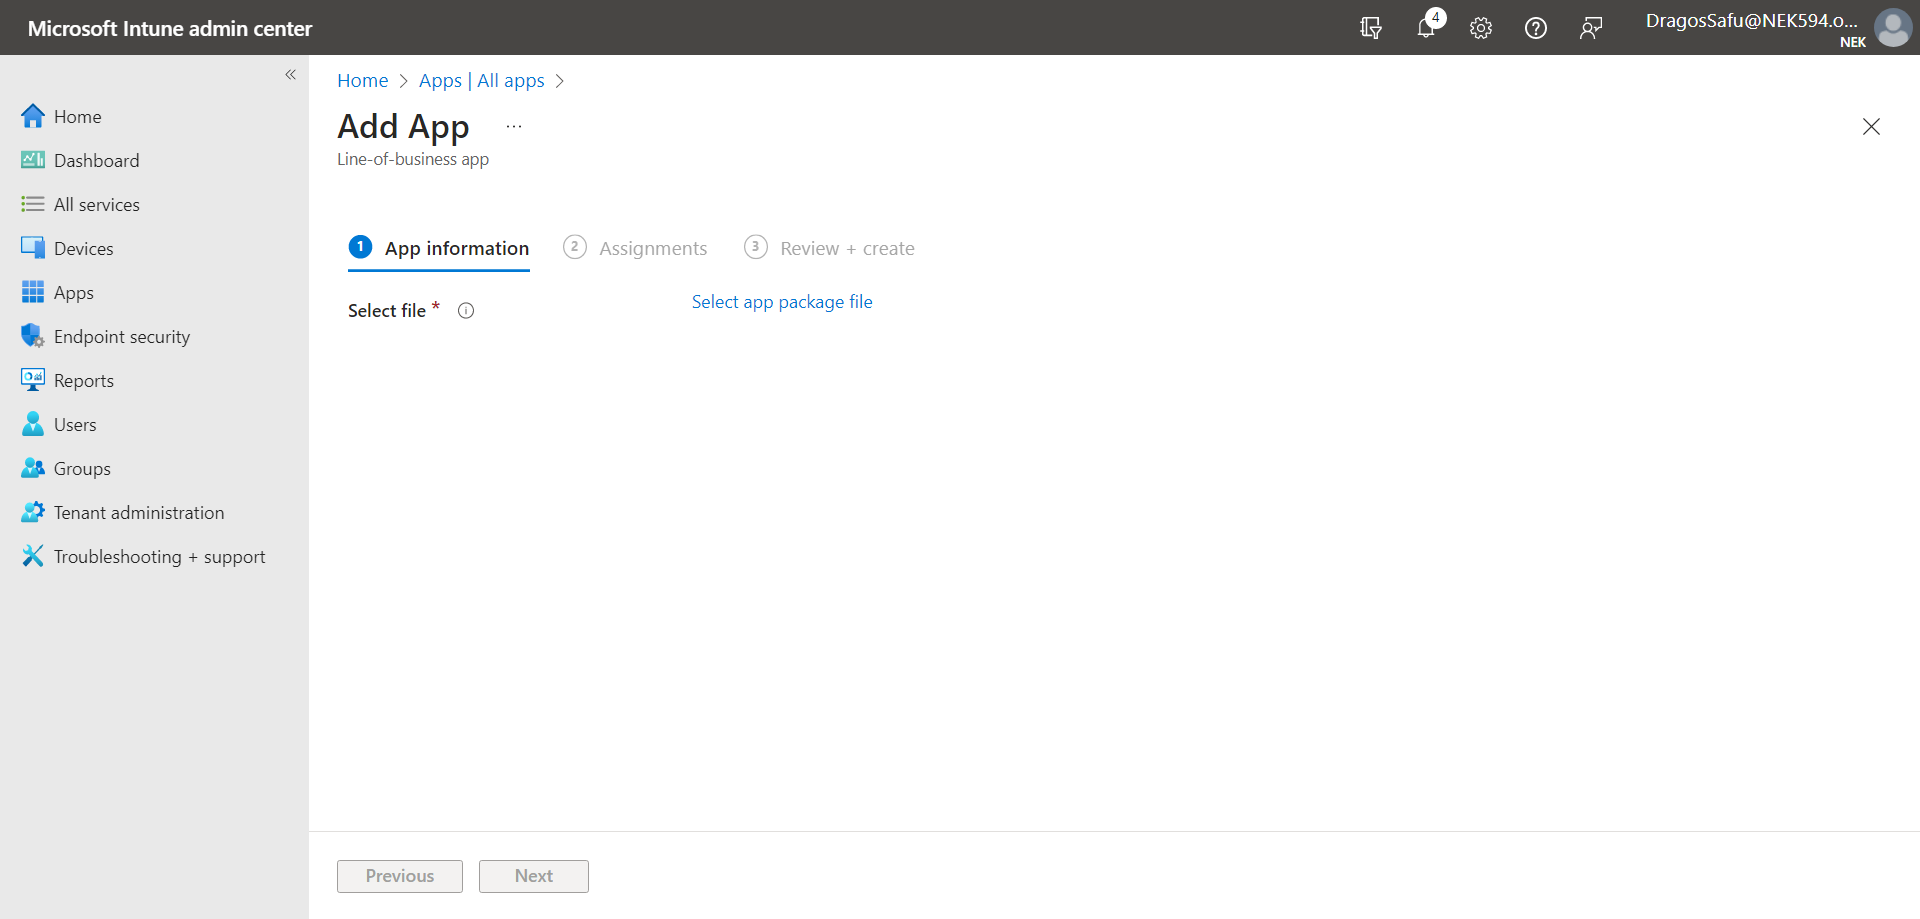Open the Users person icon
The width and height of the screenshot is (1920, 919).
tap(33, 424)
